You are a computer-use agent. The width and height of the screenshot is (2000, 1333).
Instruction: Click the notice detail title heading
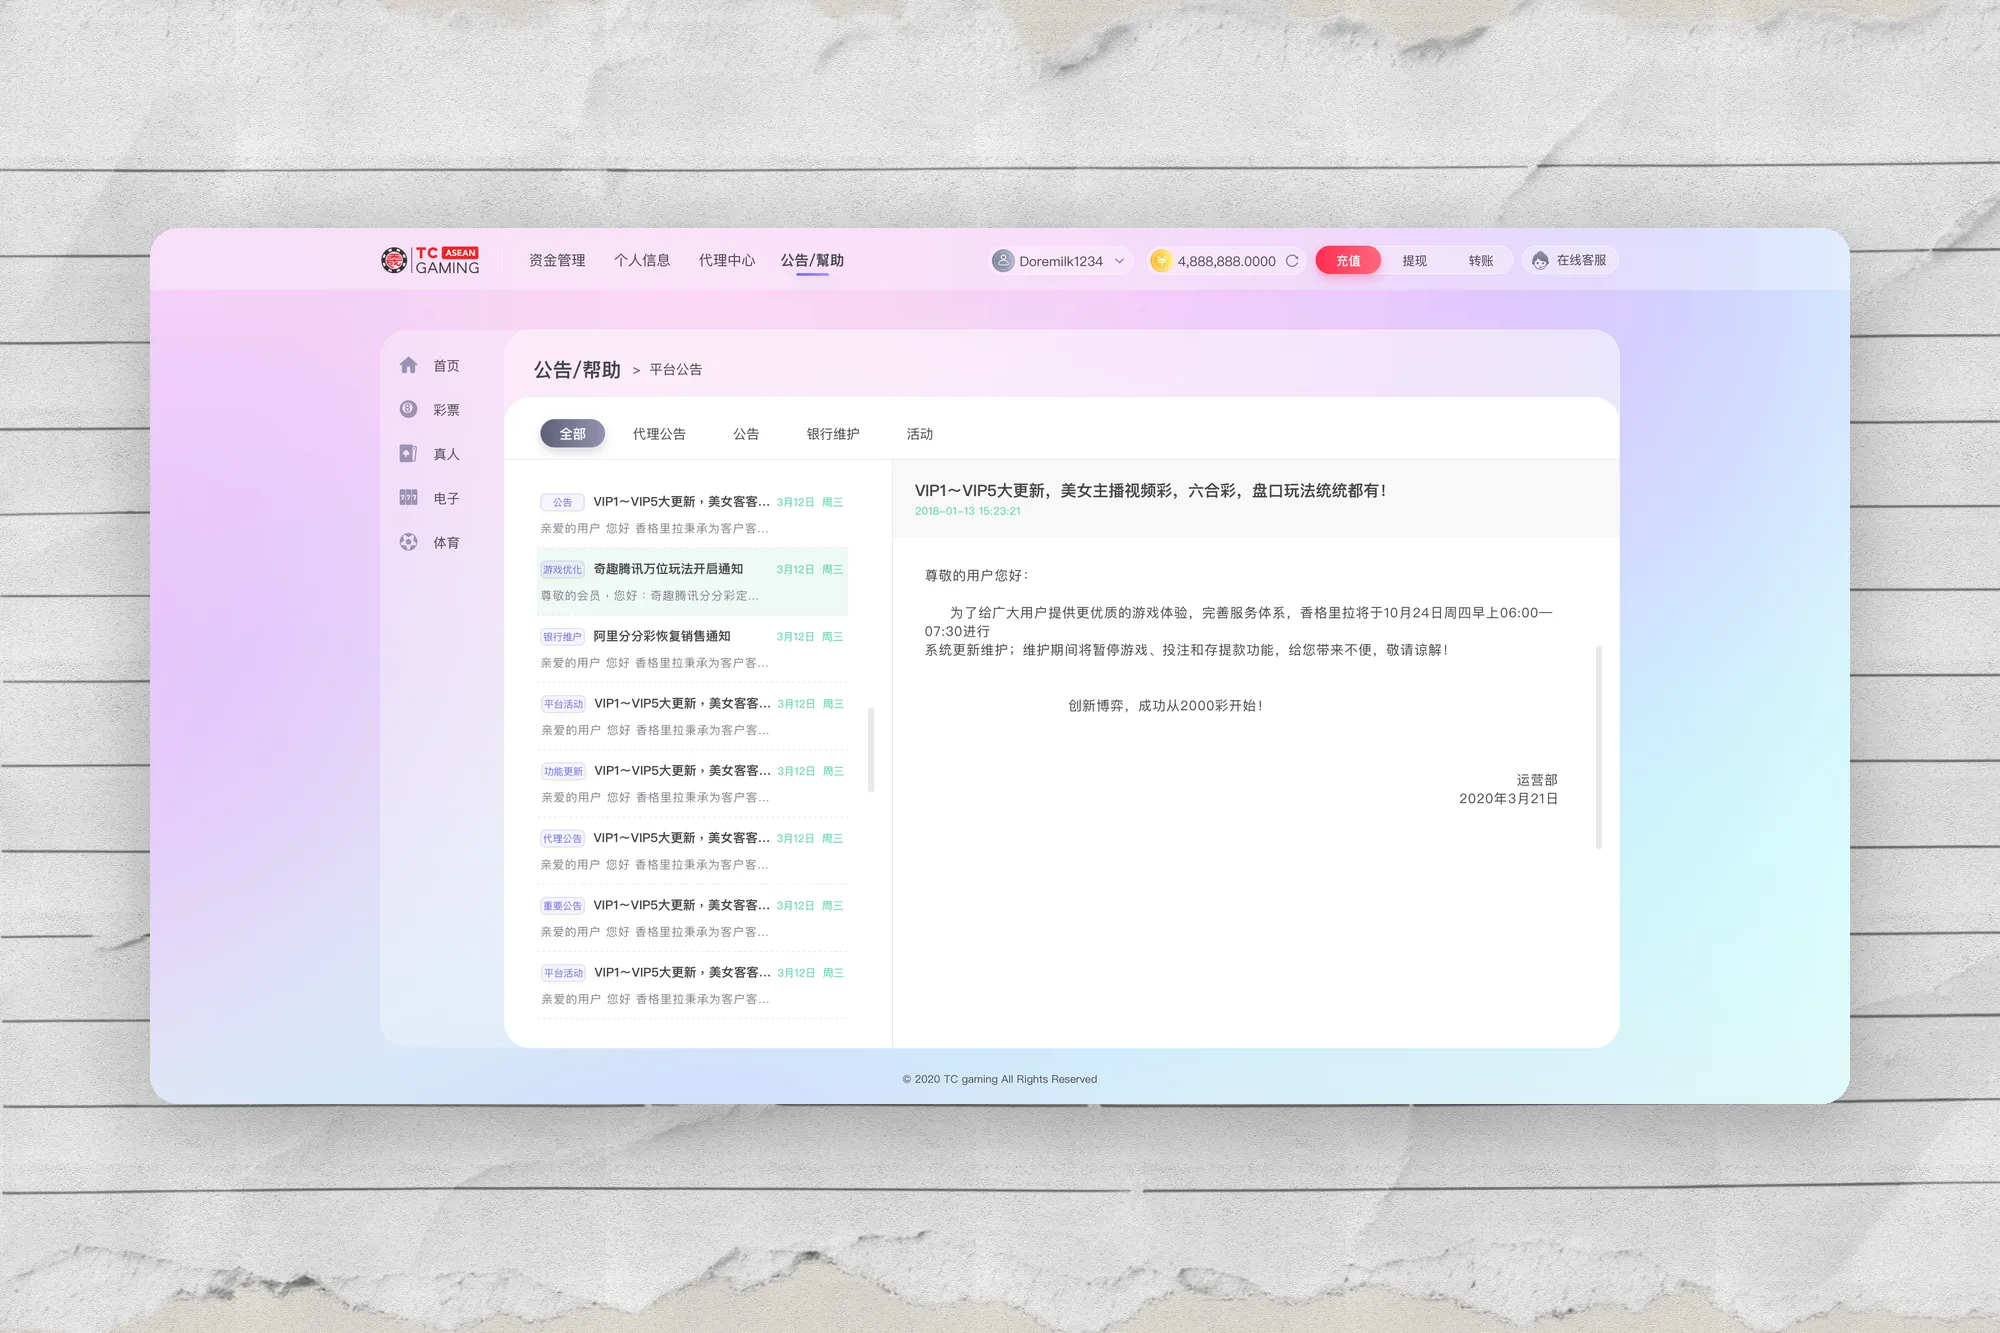coord(1150,490)
